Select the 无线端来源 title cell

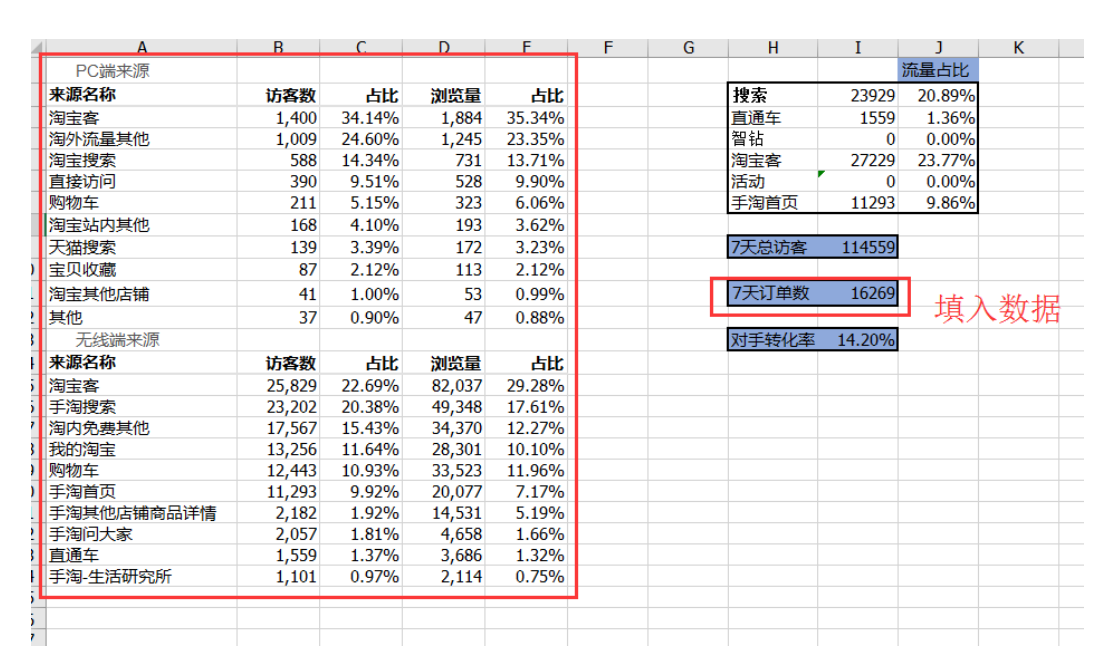pos(120,339)
